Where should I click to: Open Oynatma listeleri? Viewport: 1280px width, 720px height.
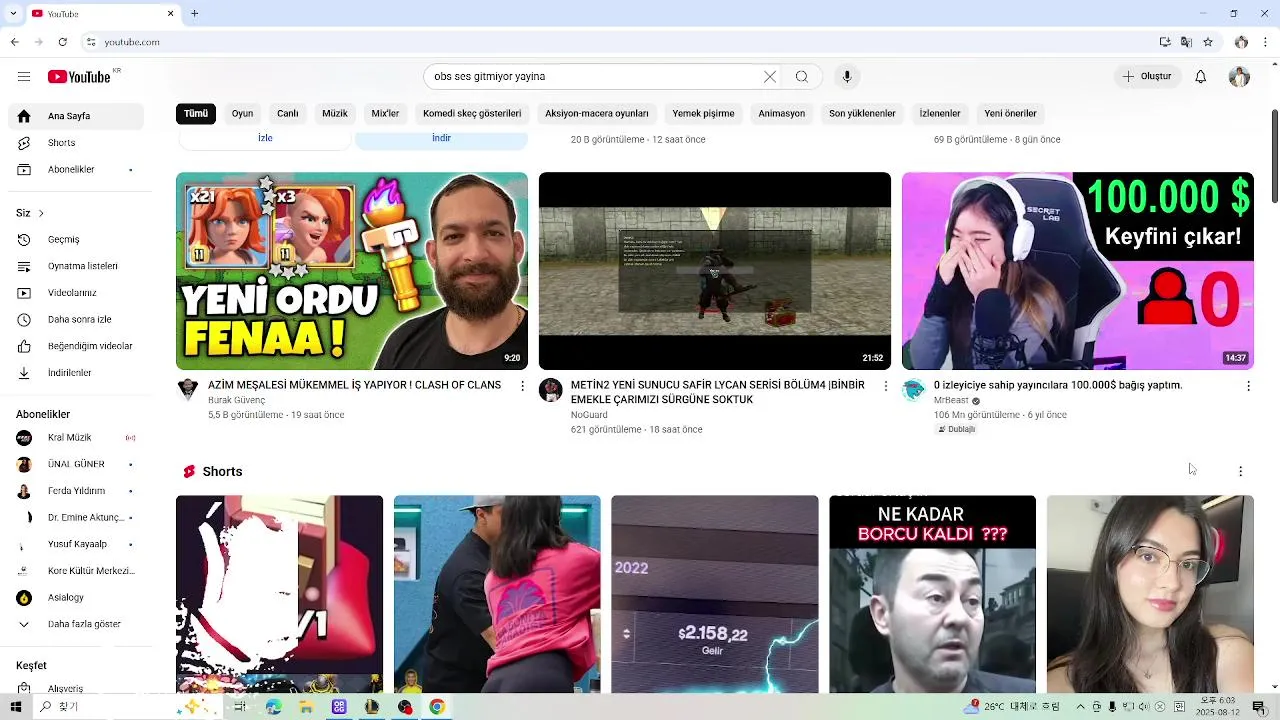pos(76,266)
